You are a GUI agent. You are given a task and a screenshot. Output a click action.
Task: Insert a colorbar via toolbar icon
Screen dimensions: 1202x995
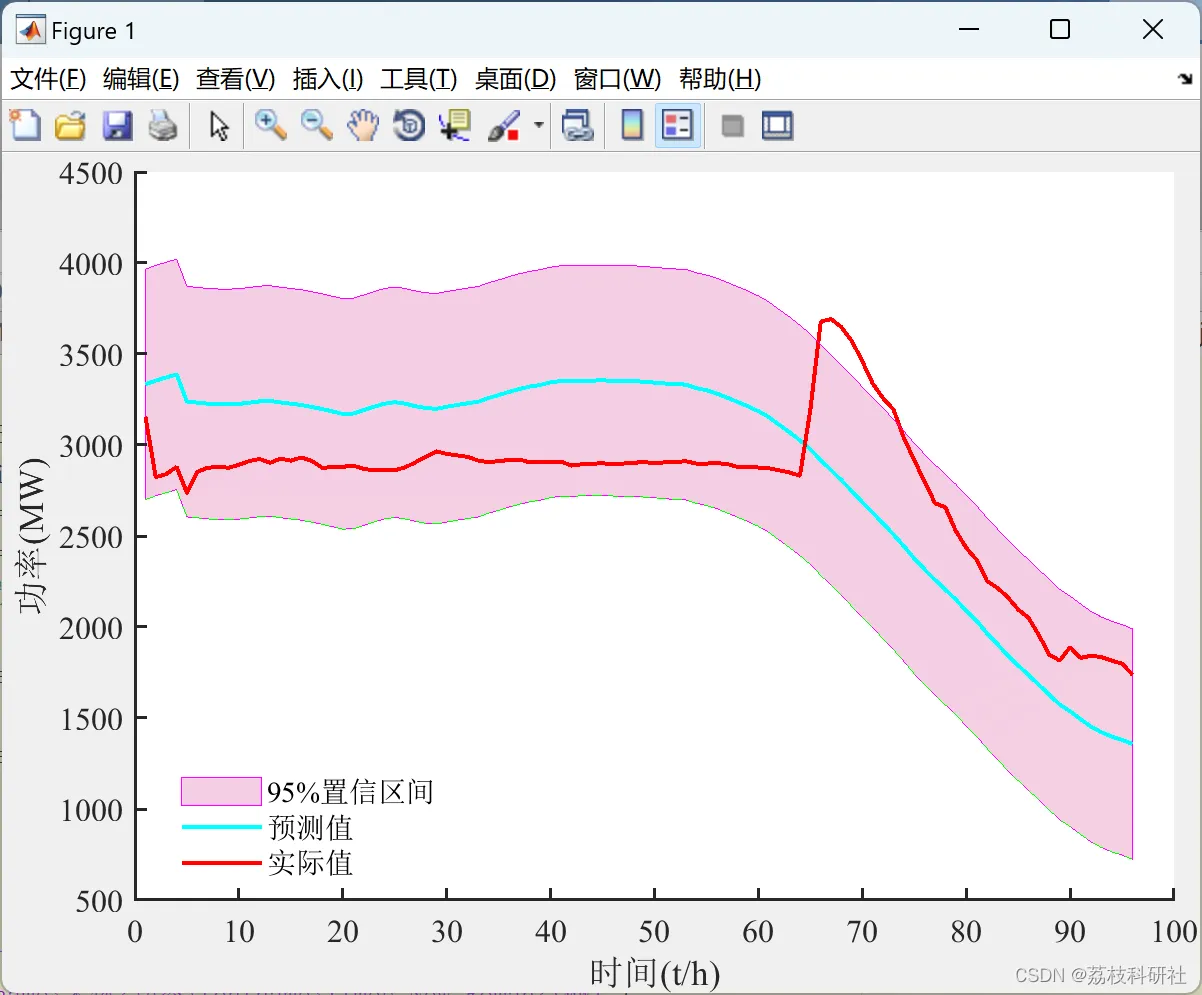tap(632, 125)
